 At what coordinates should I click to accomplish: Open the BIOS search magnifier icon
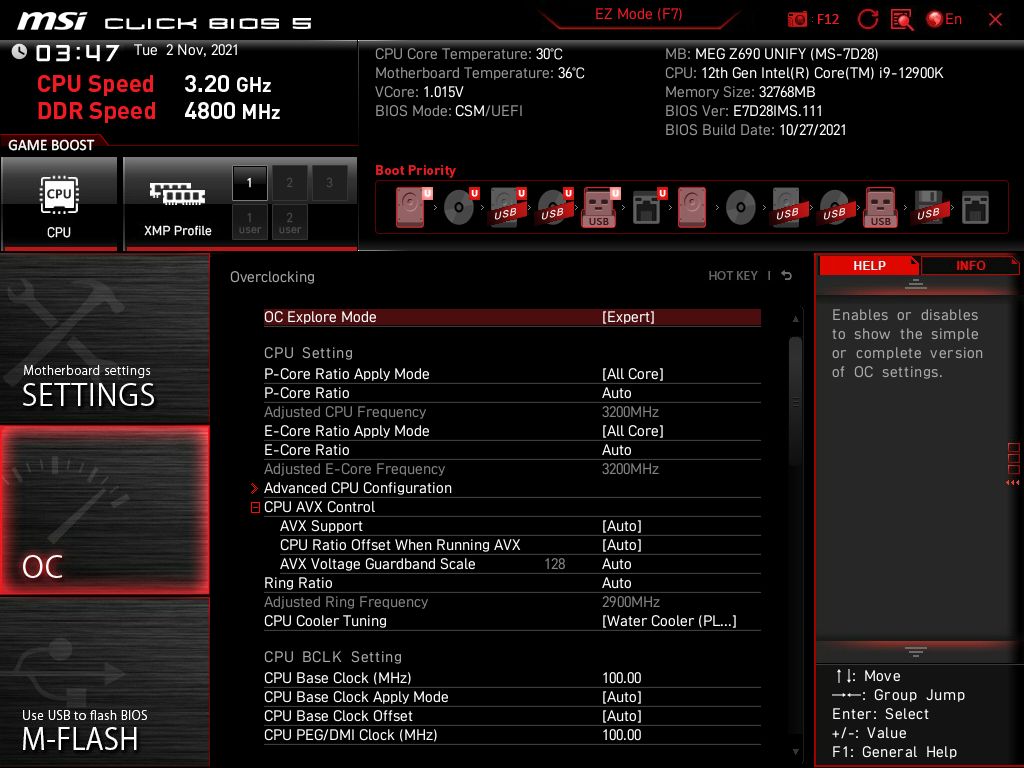click(x=902, y=20)
